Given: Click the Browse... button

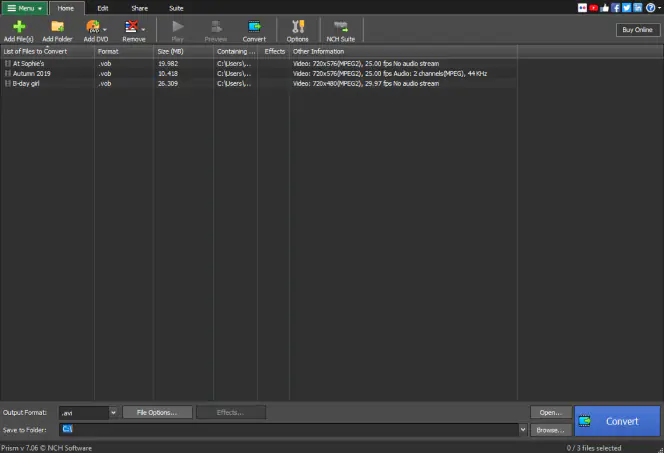Looking at the screenshot, I should coord(551,430).
